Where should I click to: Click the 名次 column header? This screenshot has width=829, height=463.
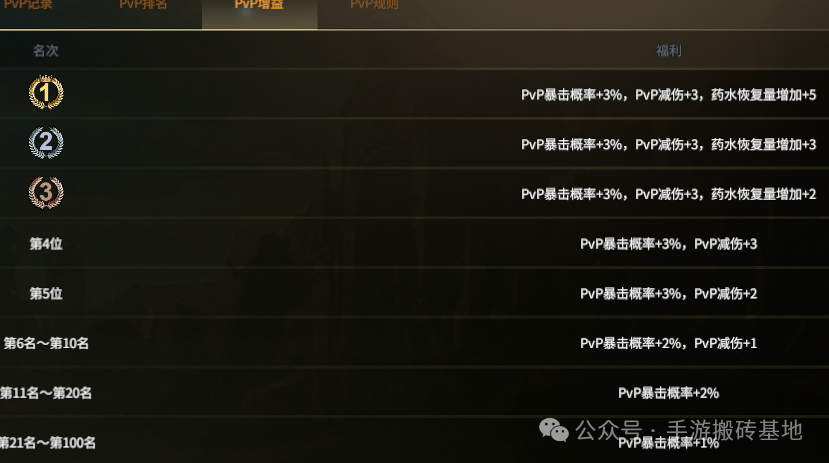(x=45, y=51)
